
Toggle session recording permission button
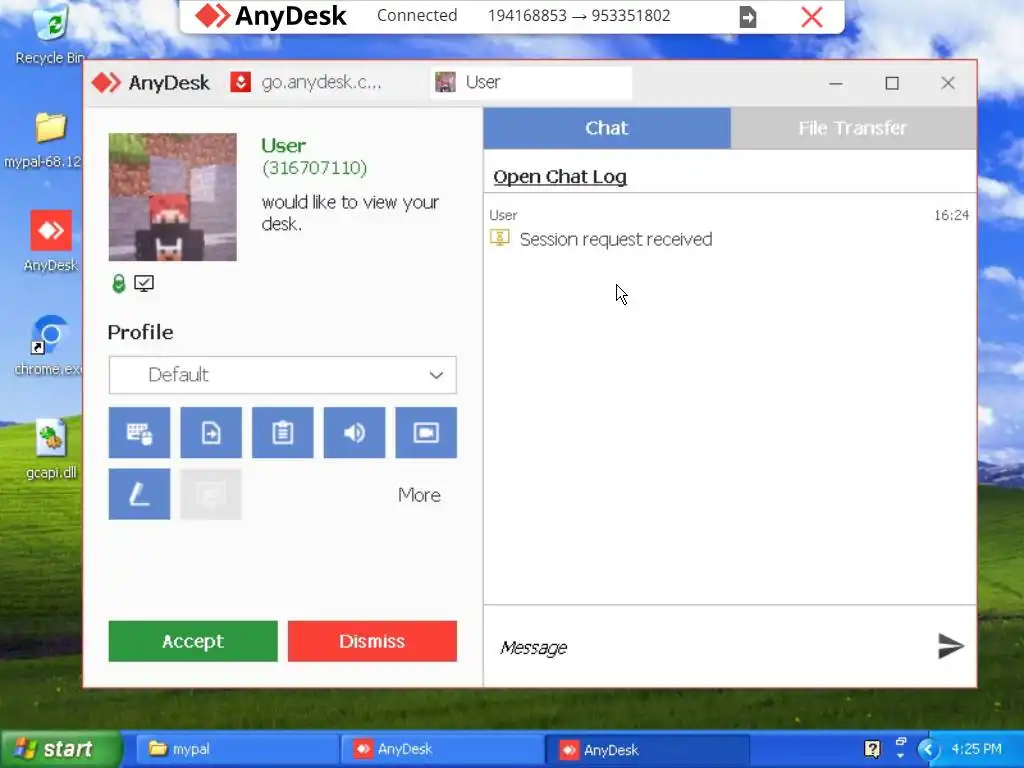pyautogui.click(x=426, y=432)
